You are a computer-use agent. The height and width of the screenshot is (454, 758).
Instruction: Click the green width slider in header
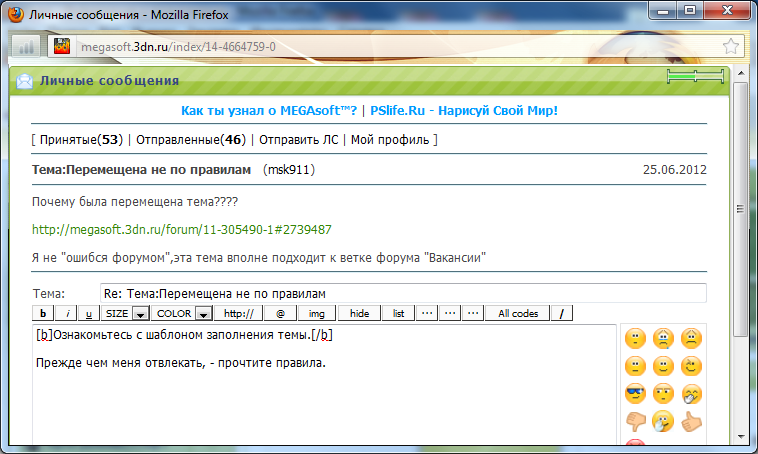695,76
